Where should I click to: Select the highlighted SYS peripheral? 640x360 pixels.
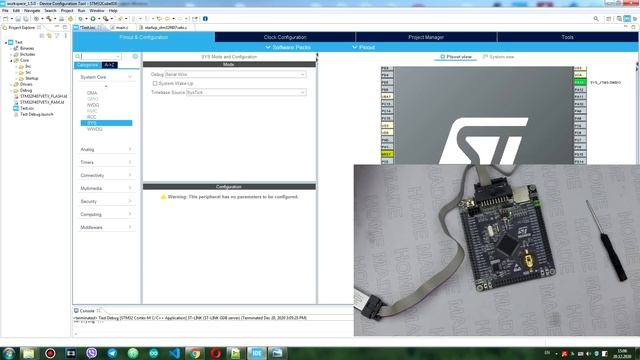(x=106, y=123)
